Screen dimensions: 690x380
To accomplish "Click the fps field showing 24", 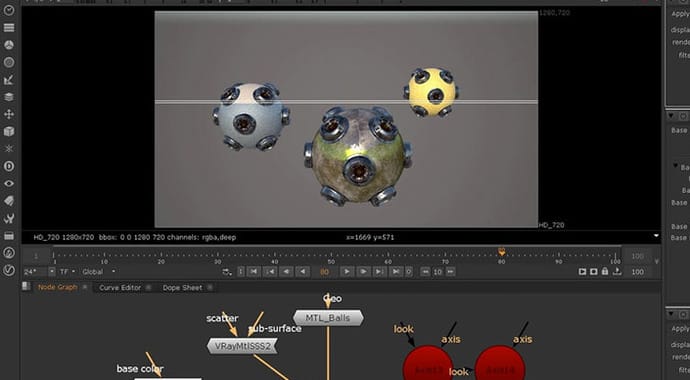I will pos(36,272).
